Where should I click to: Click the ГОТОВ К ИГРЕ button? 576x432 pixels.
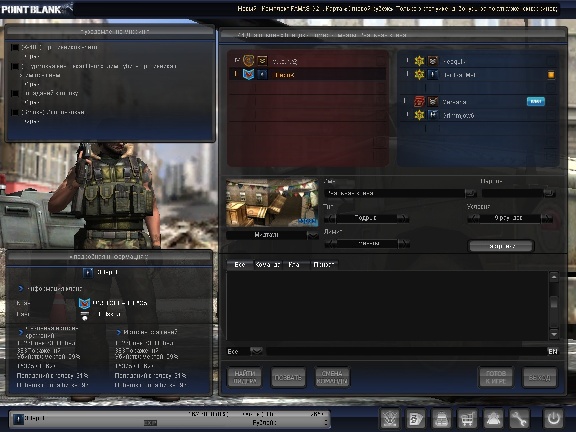(x=496, y=377)
